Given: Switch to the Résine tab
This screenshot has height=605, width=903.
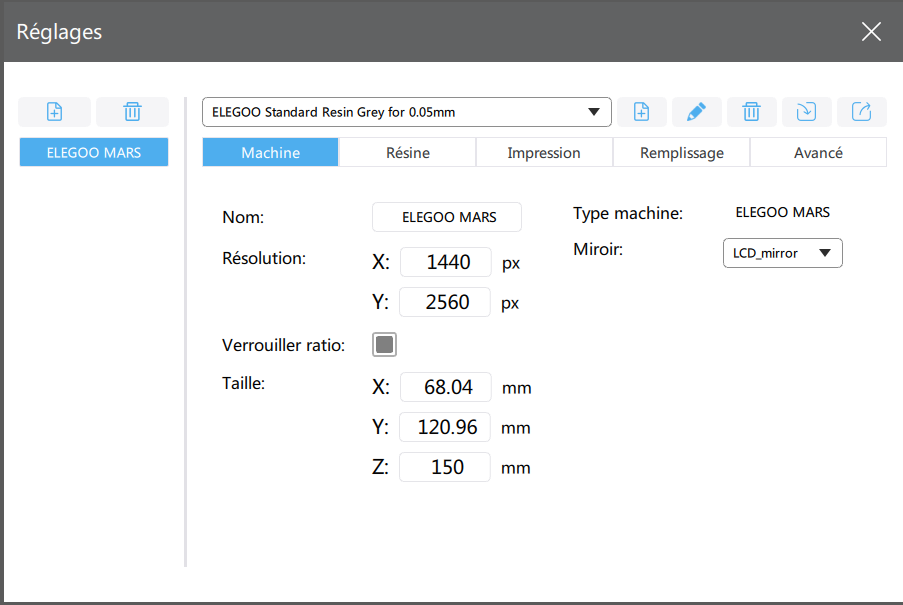Looking at the screenshot, I should click(407, 153).
